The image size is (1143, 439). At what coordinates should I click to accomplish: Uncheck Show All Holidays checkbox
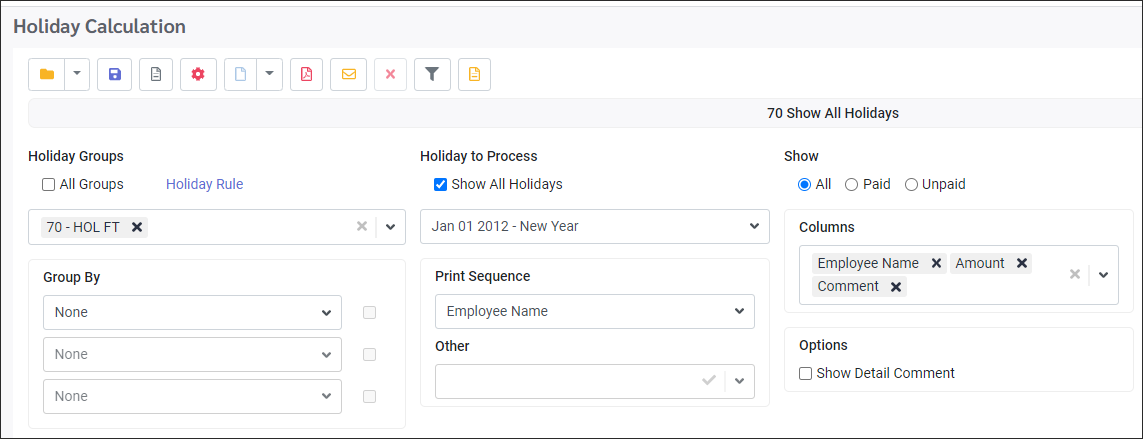440,184
